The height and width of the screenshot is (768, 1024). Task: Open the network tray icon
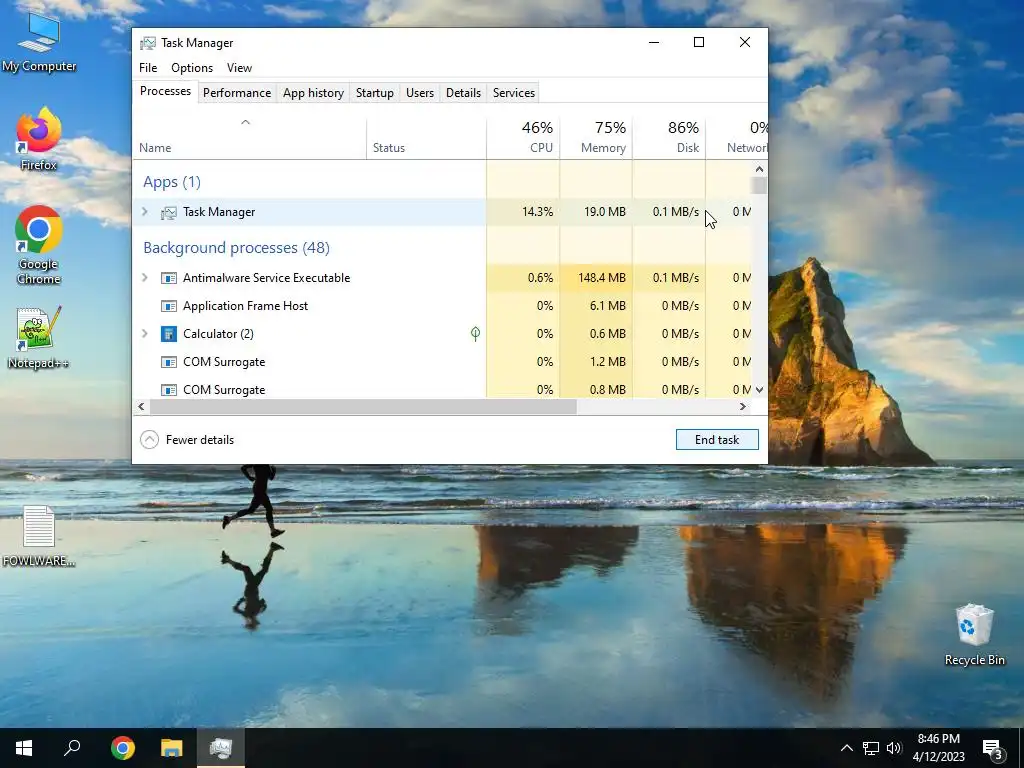(871, 748)
